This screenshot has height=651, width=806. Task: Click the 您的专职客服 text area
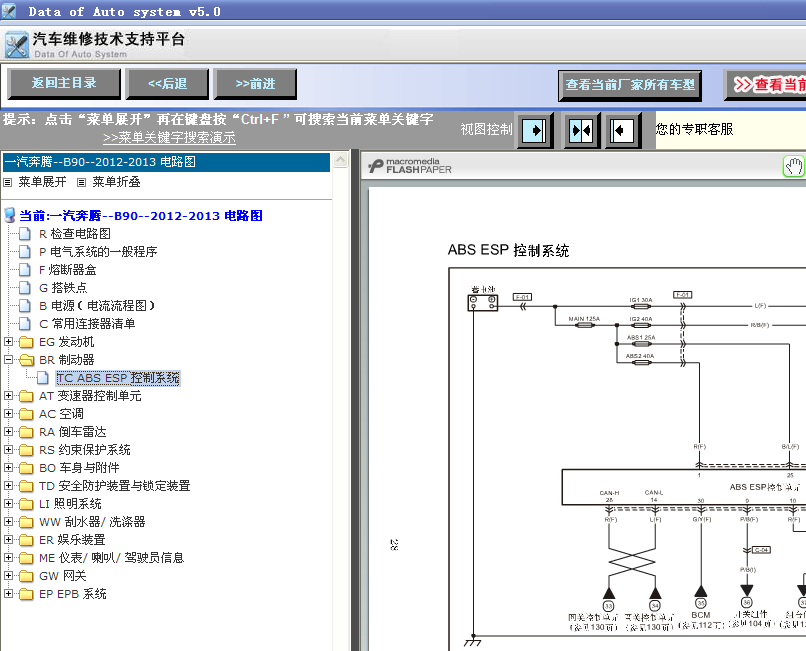694,129
